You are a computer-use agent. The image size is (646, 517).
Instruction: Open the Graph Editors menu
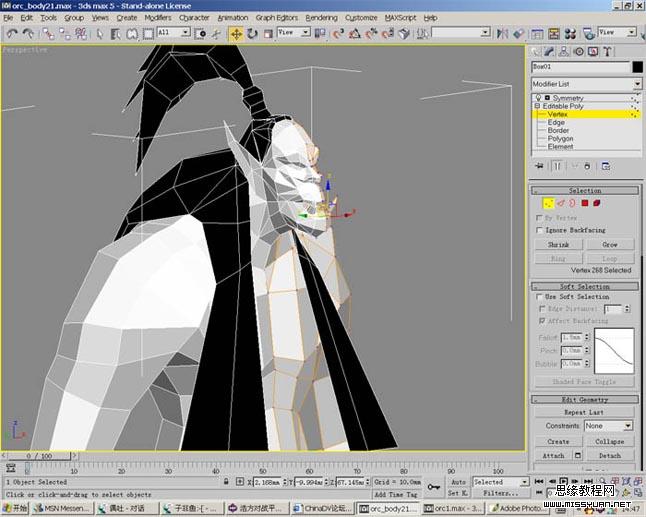(x=276, y=18)
